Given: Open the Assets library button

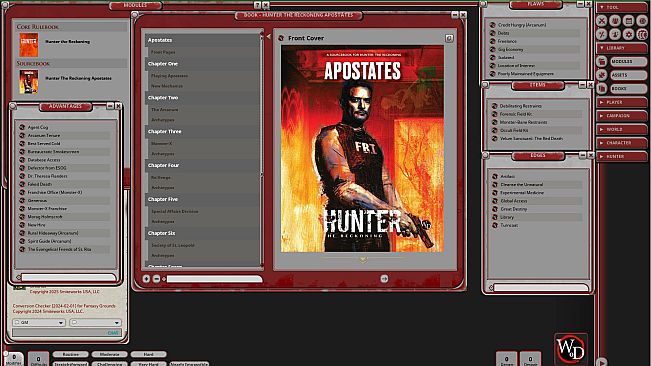Looking at the screenshot, I should pos(628,75).
